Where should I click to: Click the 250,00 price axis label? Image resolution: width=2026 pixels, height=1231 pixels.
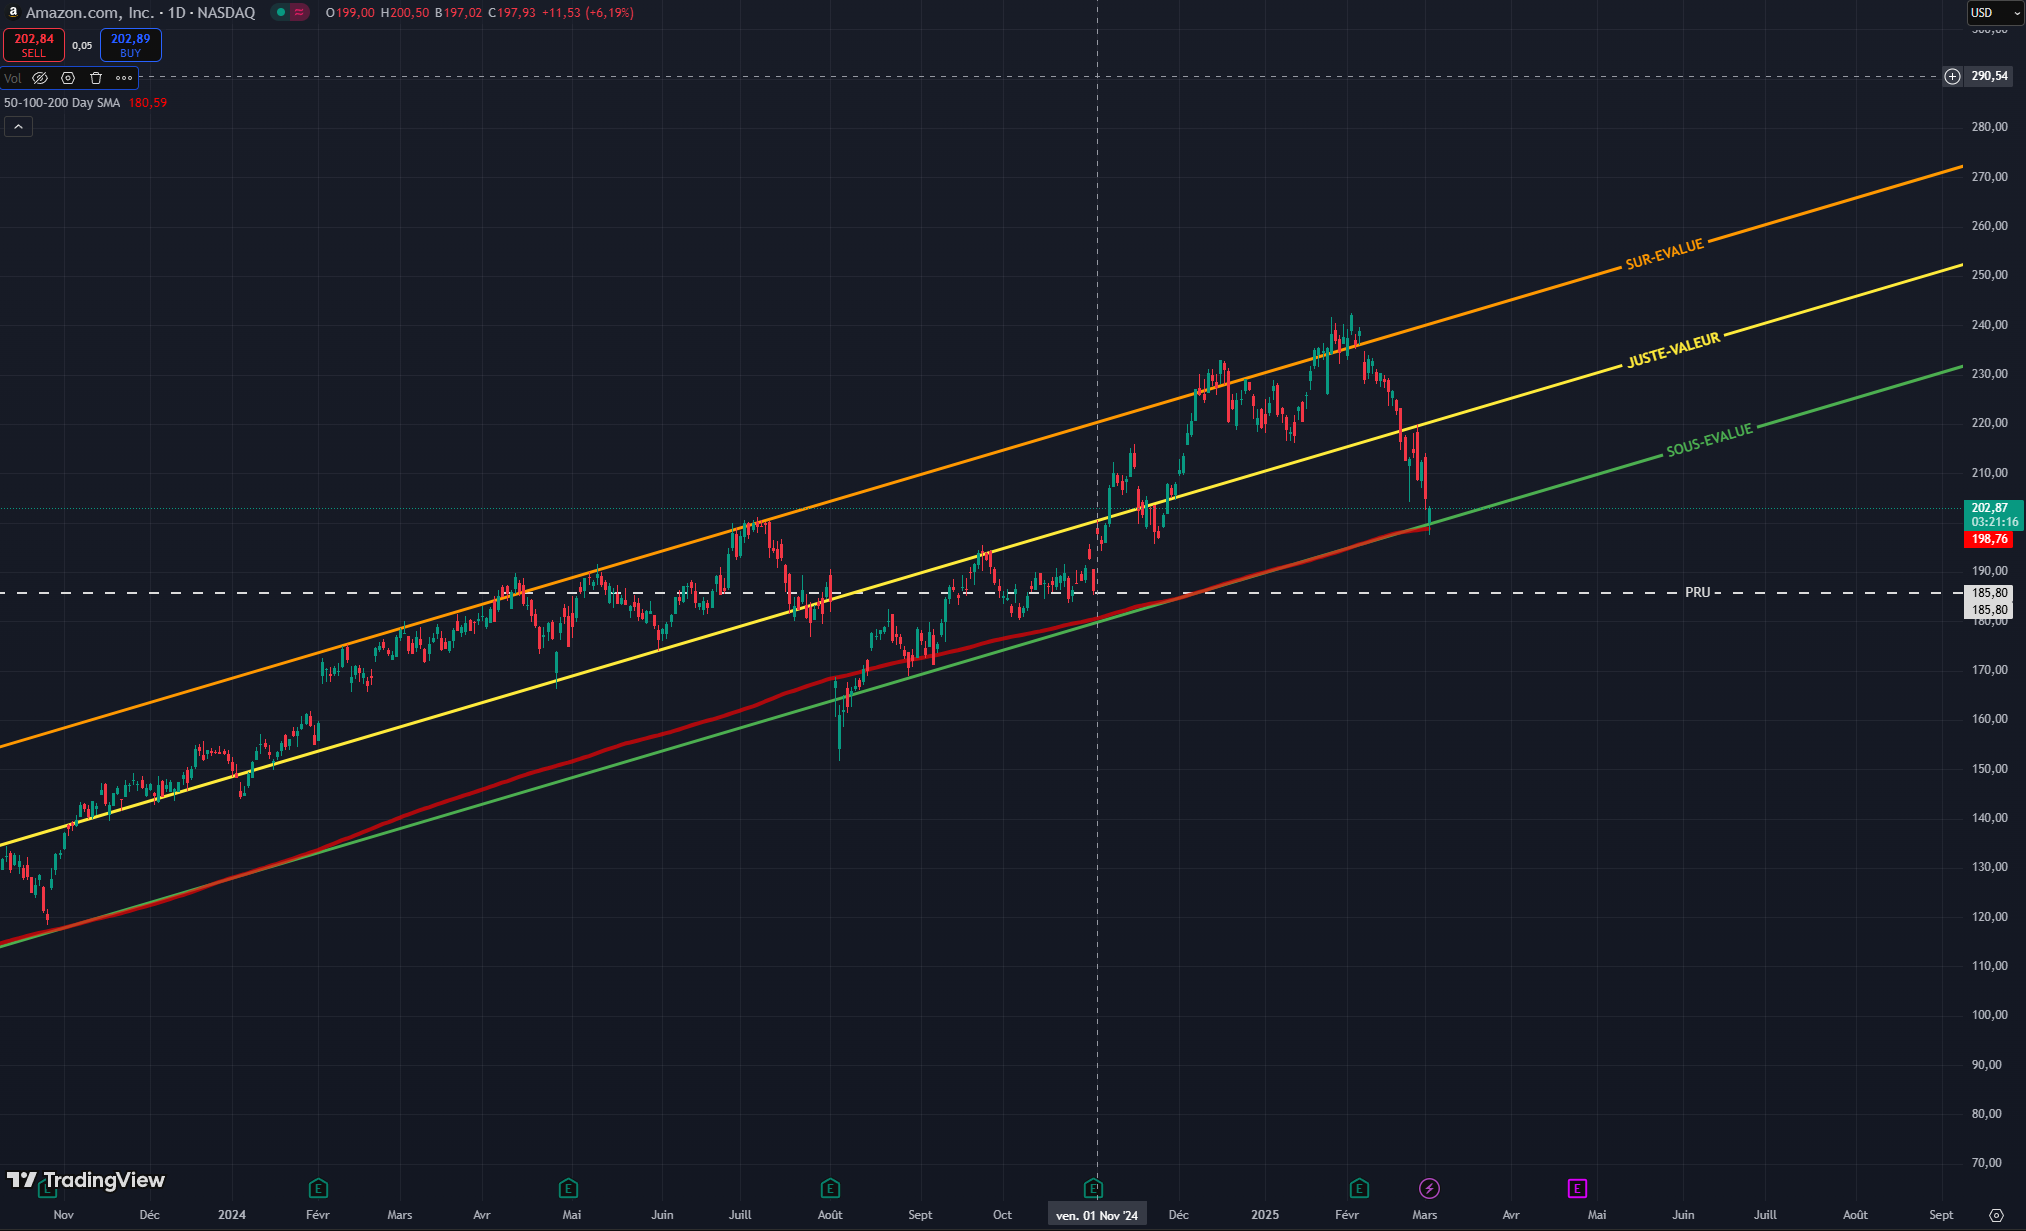tap(1990, 275)
